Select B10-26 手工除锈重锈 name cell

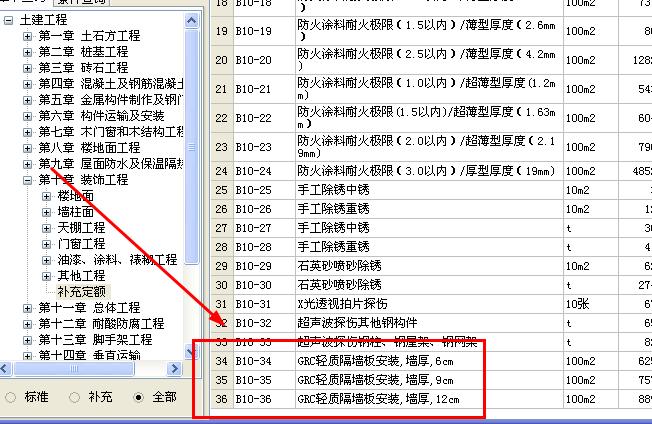(x=429, y=209)
